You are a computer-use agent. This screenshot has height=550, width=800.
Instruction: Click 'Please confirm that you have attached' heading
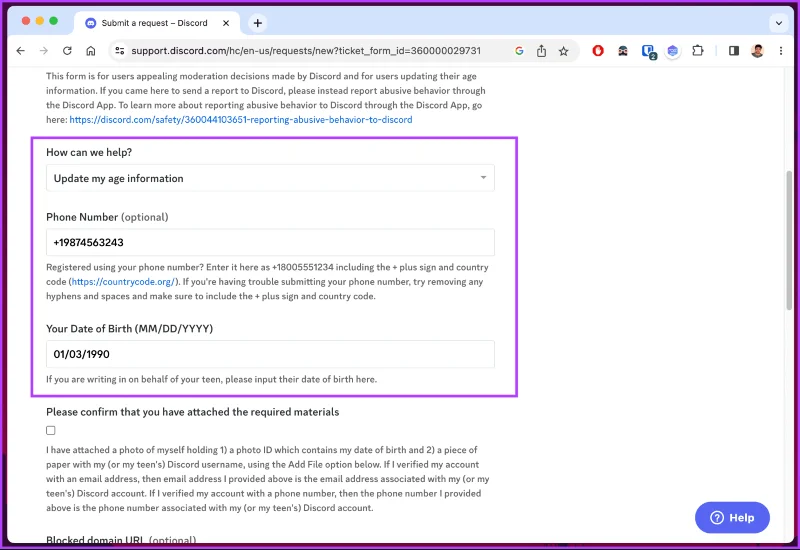192,412
